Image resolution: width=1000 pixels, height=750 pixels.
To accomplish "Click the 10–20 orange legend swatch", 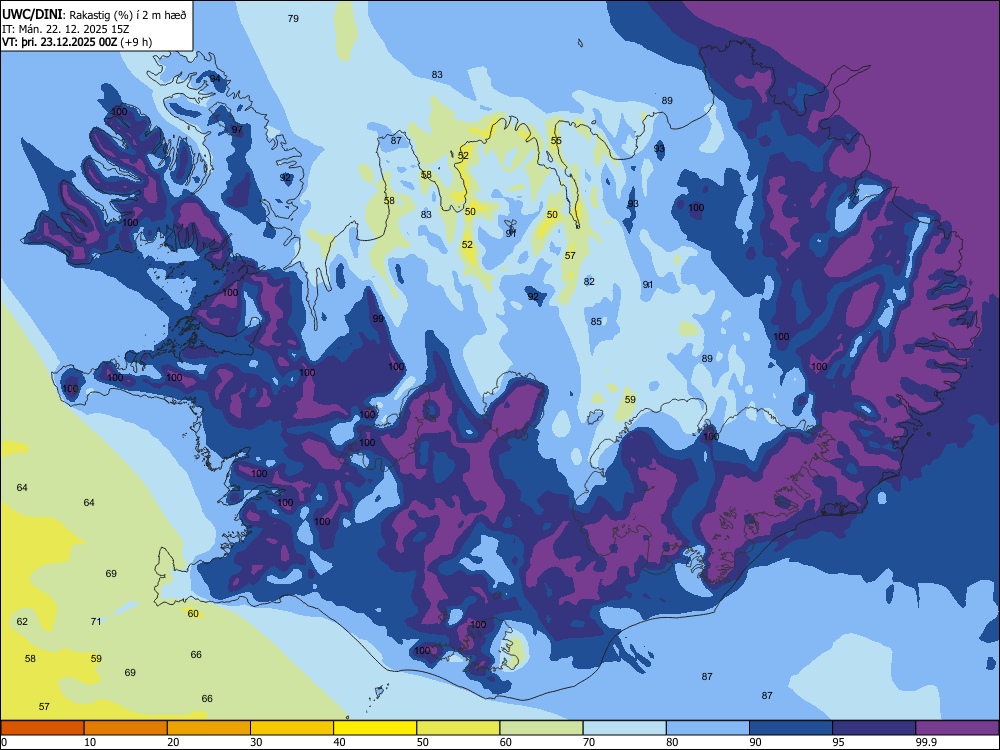I will click(126, 728).
